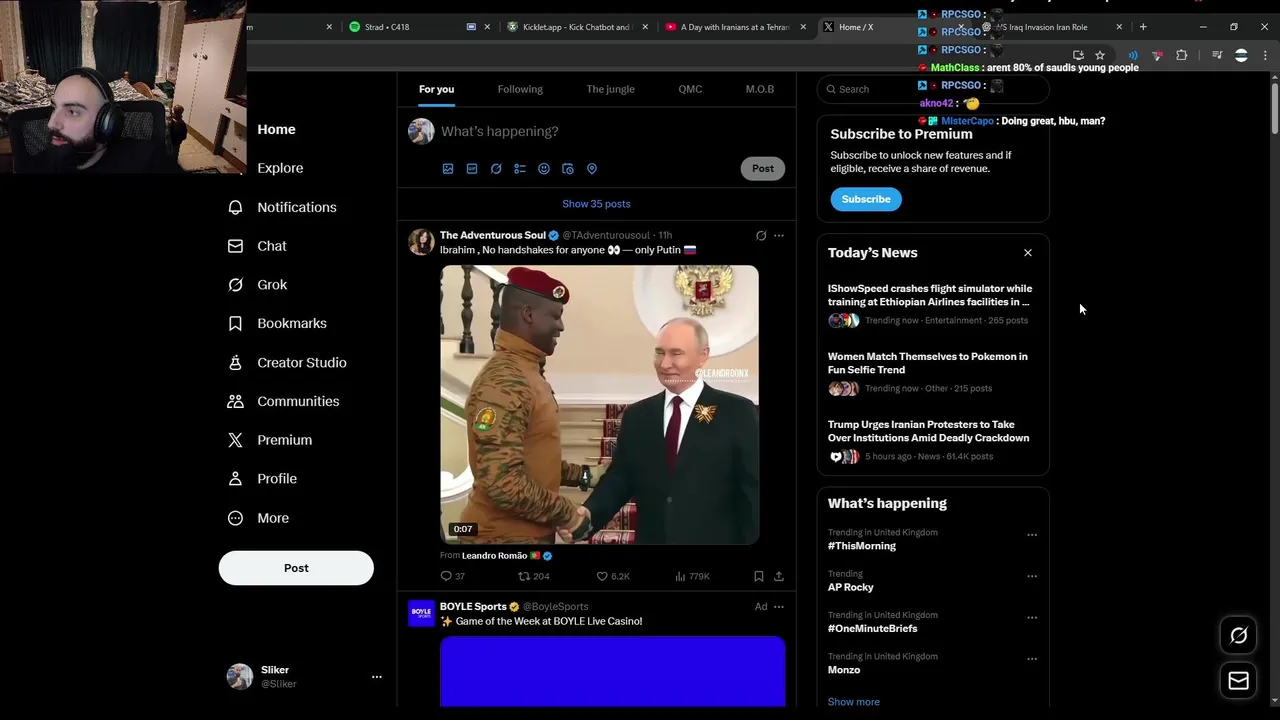Open the emoji picker in composer
Image resolution: width=1280 pixels, height=720 pixels.
[544, 169]
